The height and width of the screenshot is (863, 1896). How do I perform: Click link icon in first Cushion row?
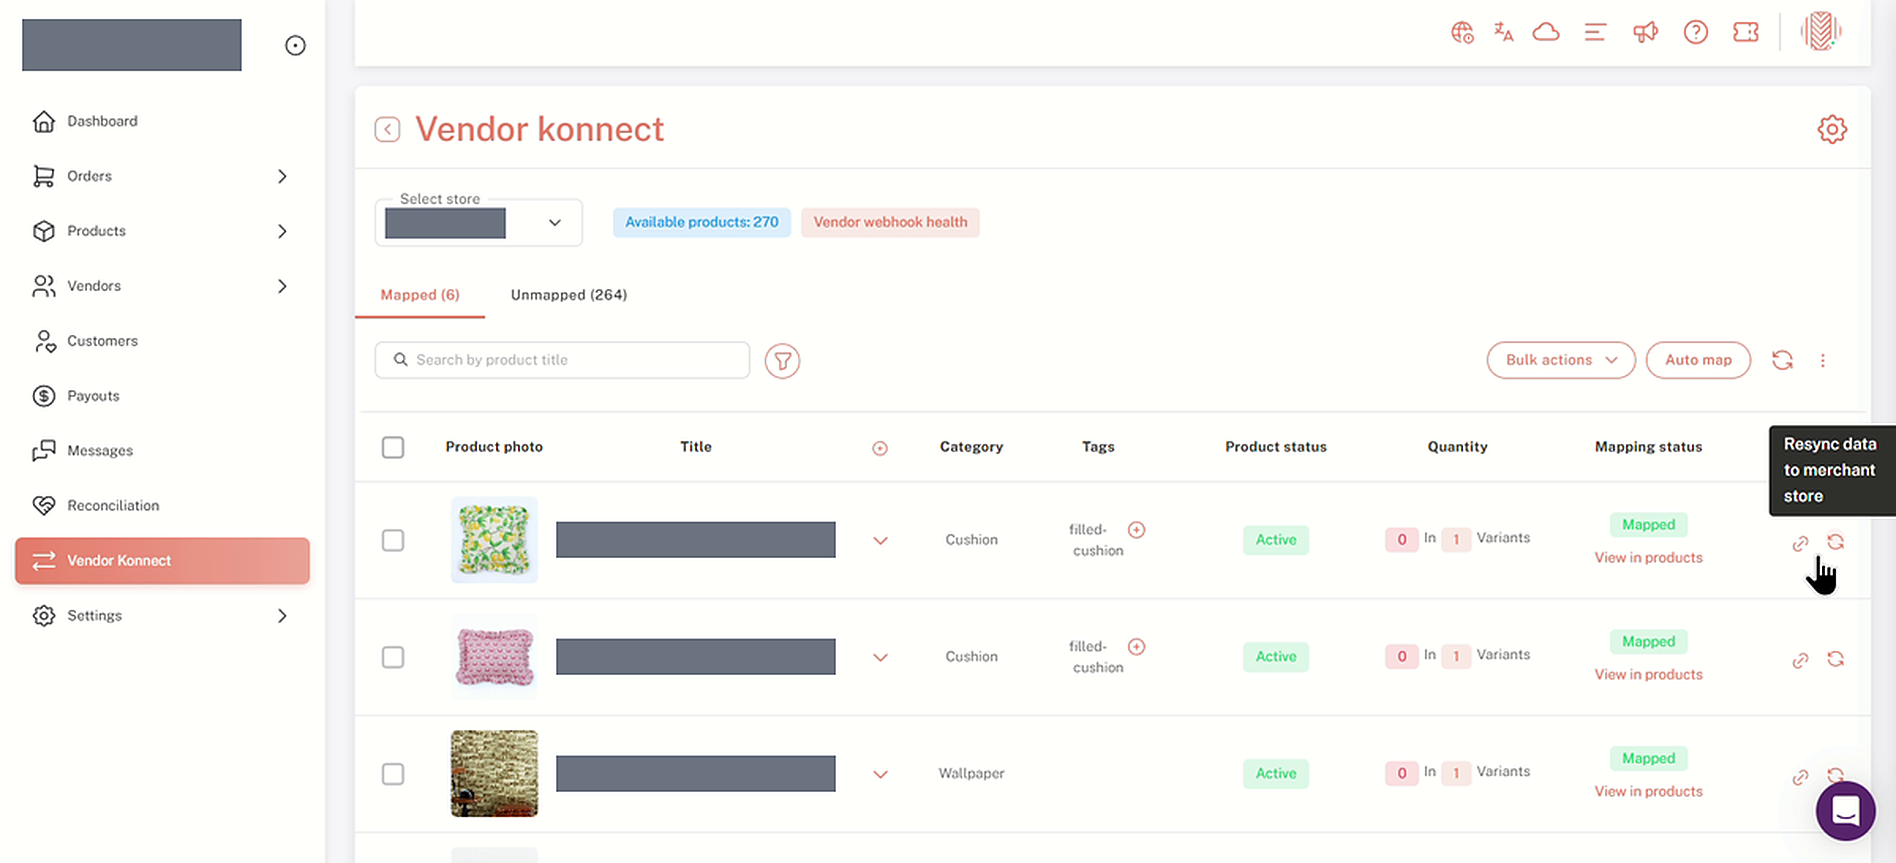1800,543
